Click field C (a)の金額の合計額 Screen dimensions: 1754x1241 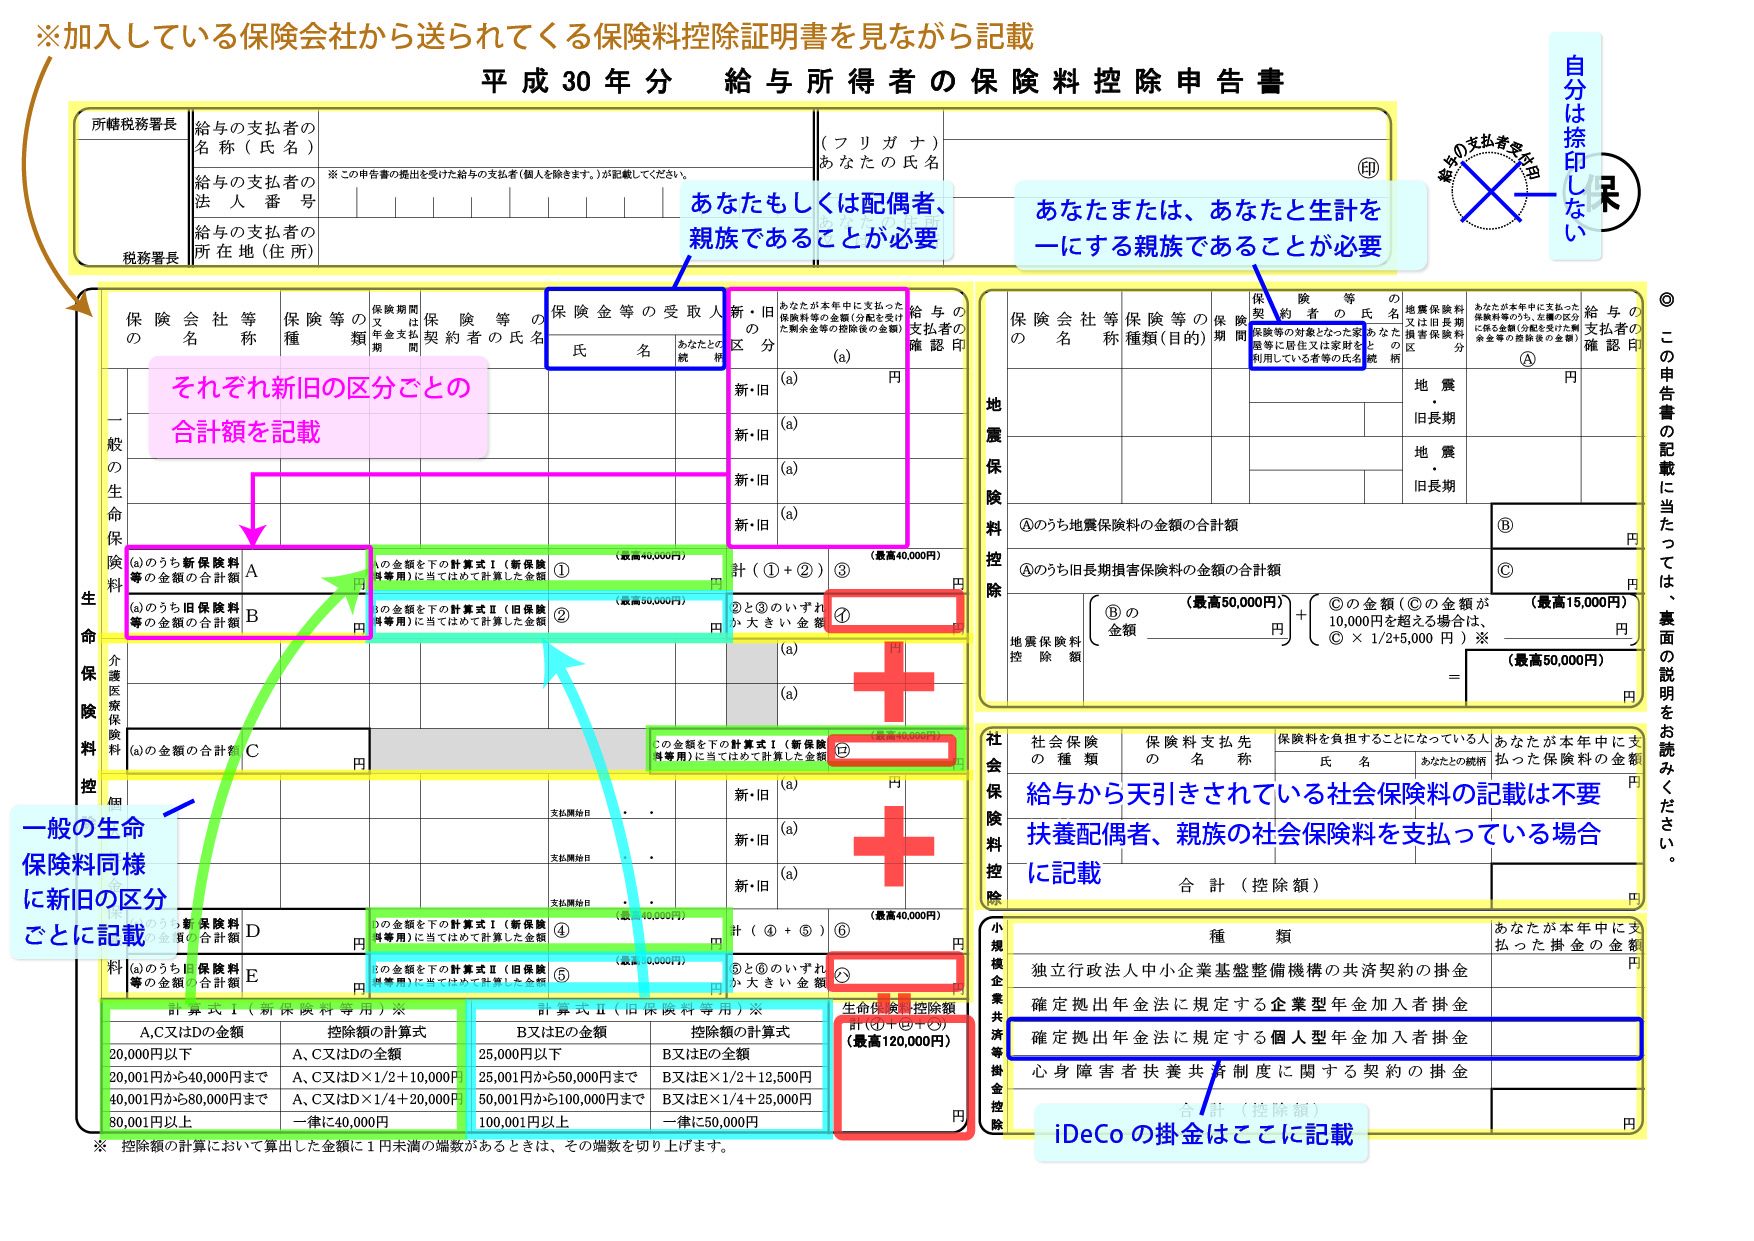(x=306, y=750)
